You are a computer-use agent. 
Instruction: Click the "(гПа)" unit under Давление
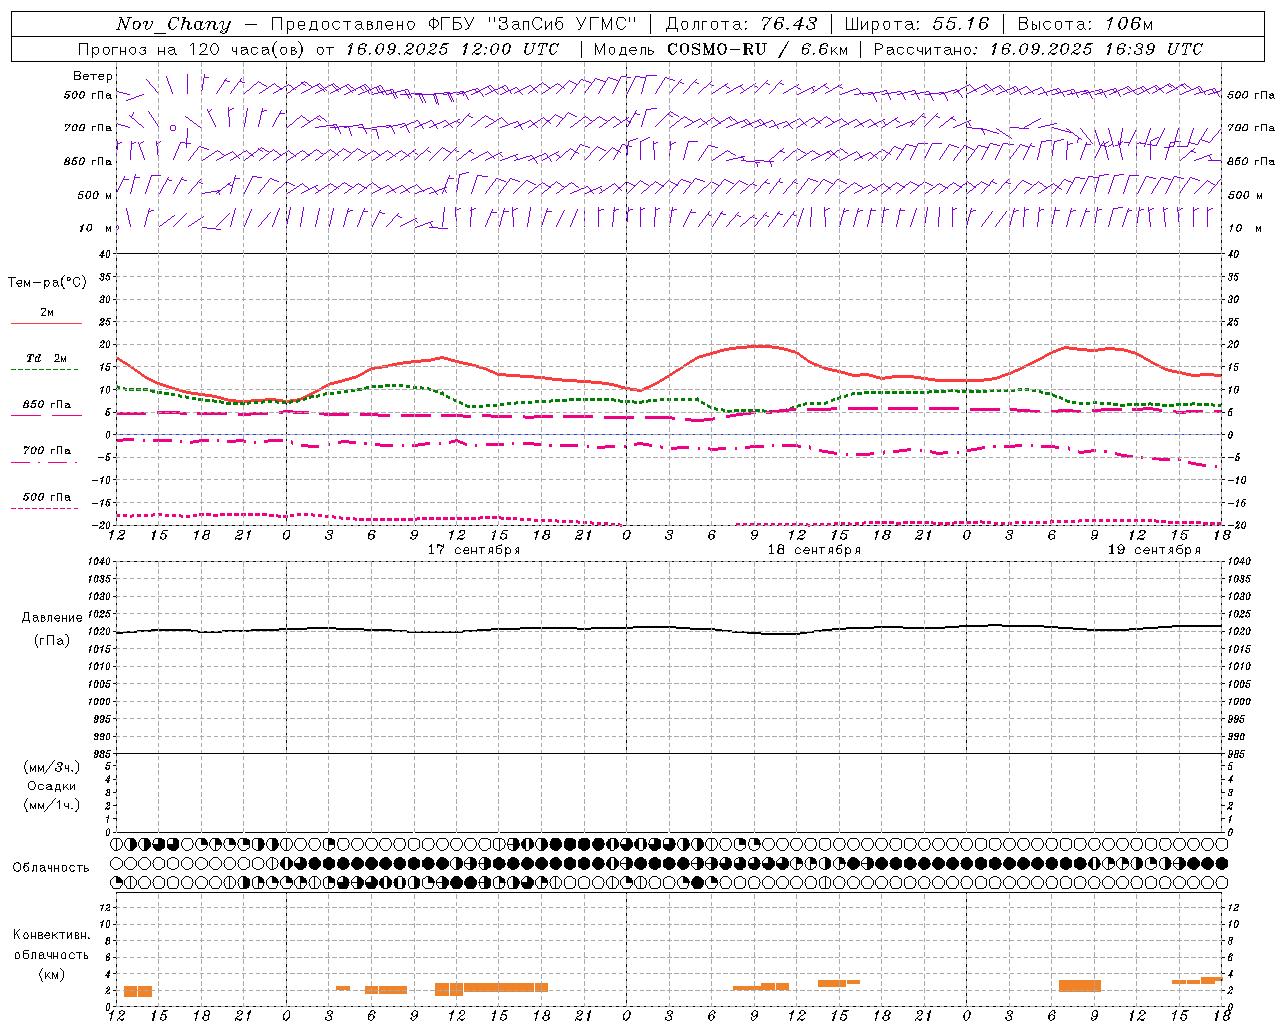click(52, 640)
